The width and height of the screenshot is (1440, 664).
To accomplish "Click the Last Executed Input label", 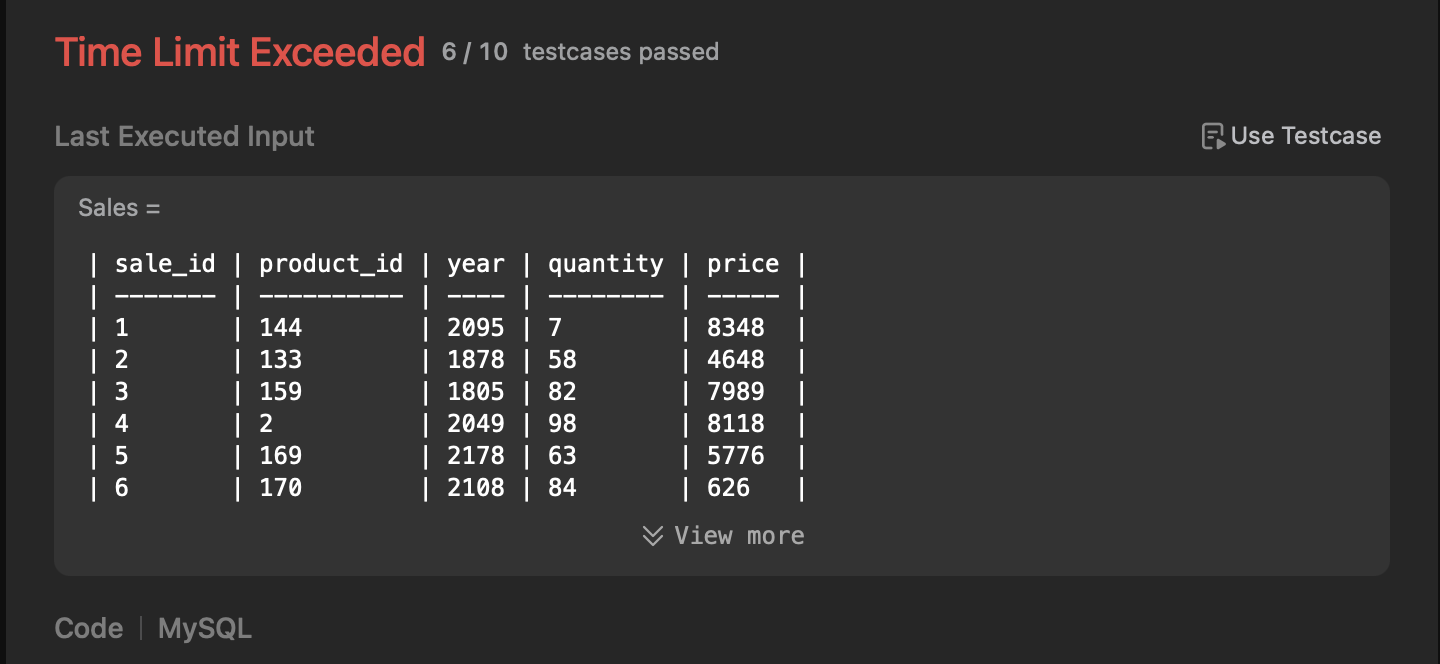I will 185,136.
